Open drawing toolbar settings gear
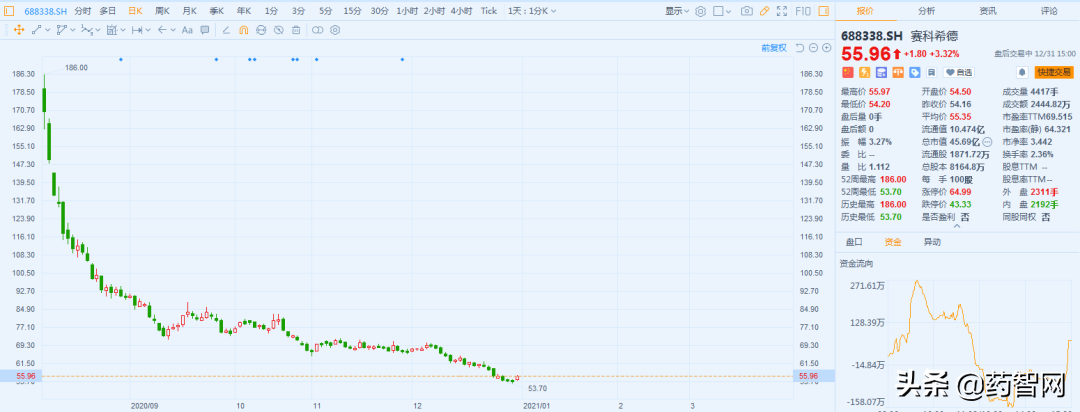 pyautogui.click(x=335, y=30)
